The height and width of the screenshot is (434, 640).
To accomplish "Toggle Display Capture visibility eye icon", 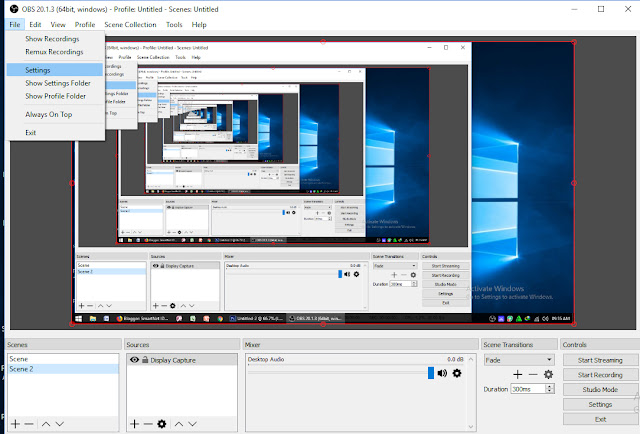I will coord(134,360).
